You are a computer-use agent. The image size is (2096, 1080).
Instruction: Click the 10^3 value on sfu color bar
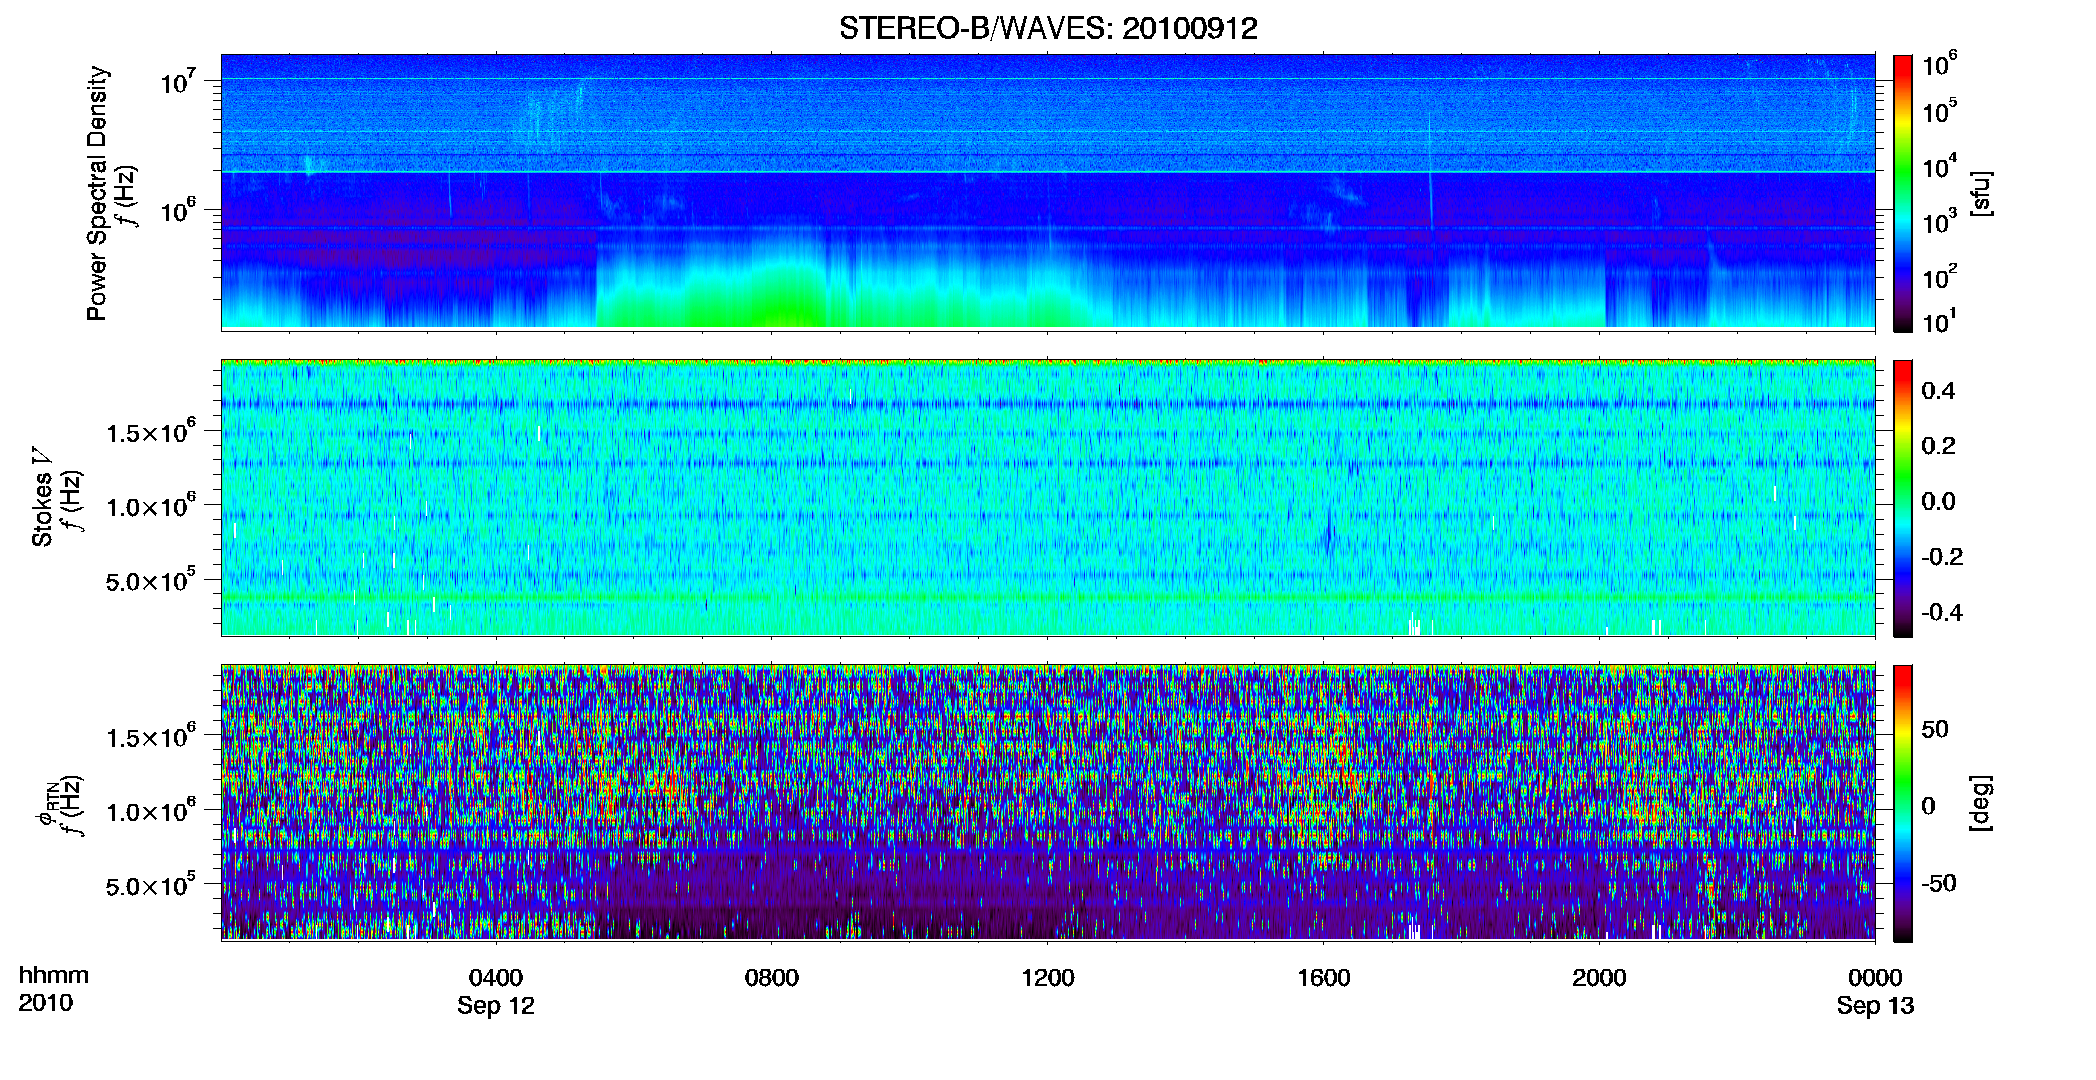[1940, 222]
